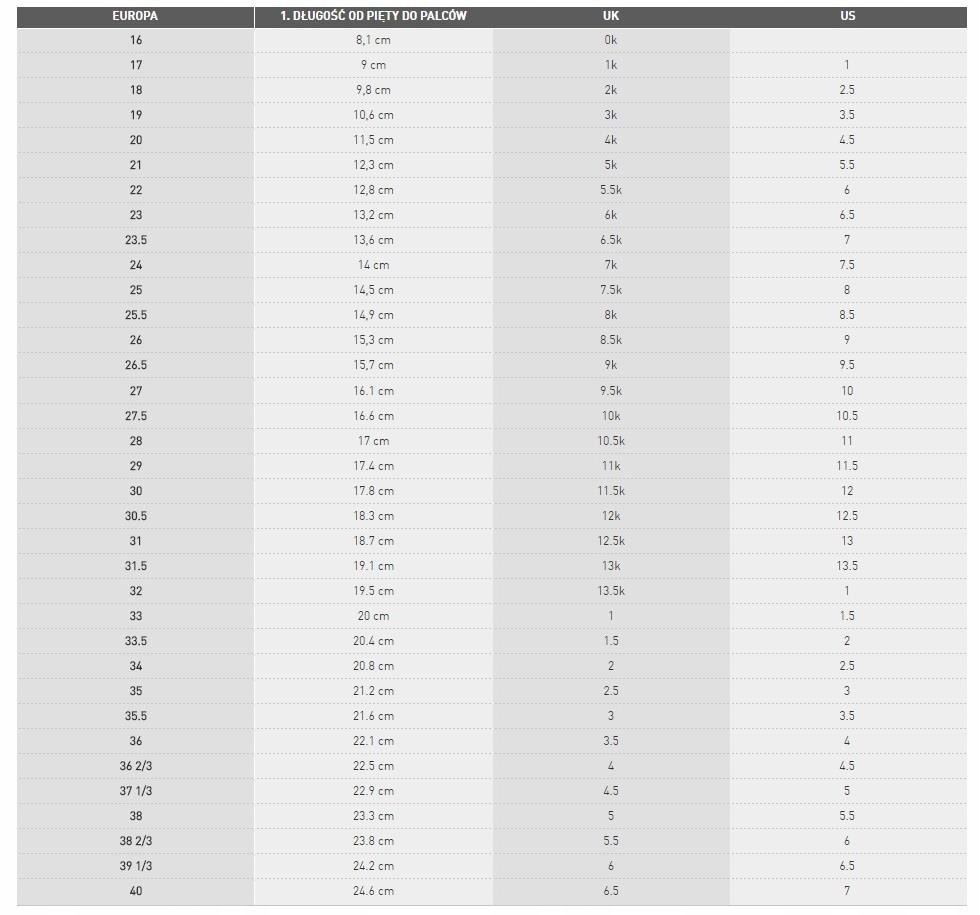Click European size 36 2/3
Image resolution: width=980 pixels, height=915 pixels.
point(136,766)
